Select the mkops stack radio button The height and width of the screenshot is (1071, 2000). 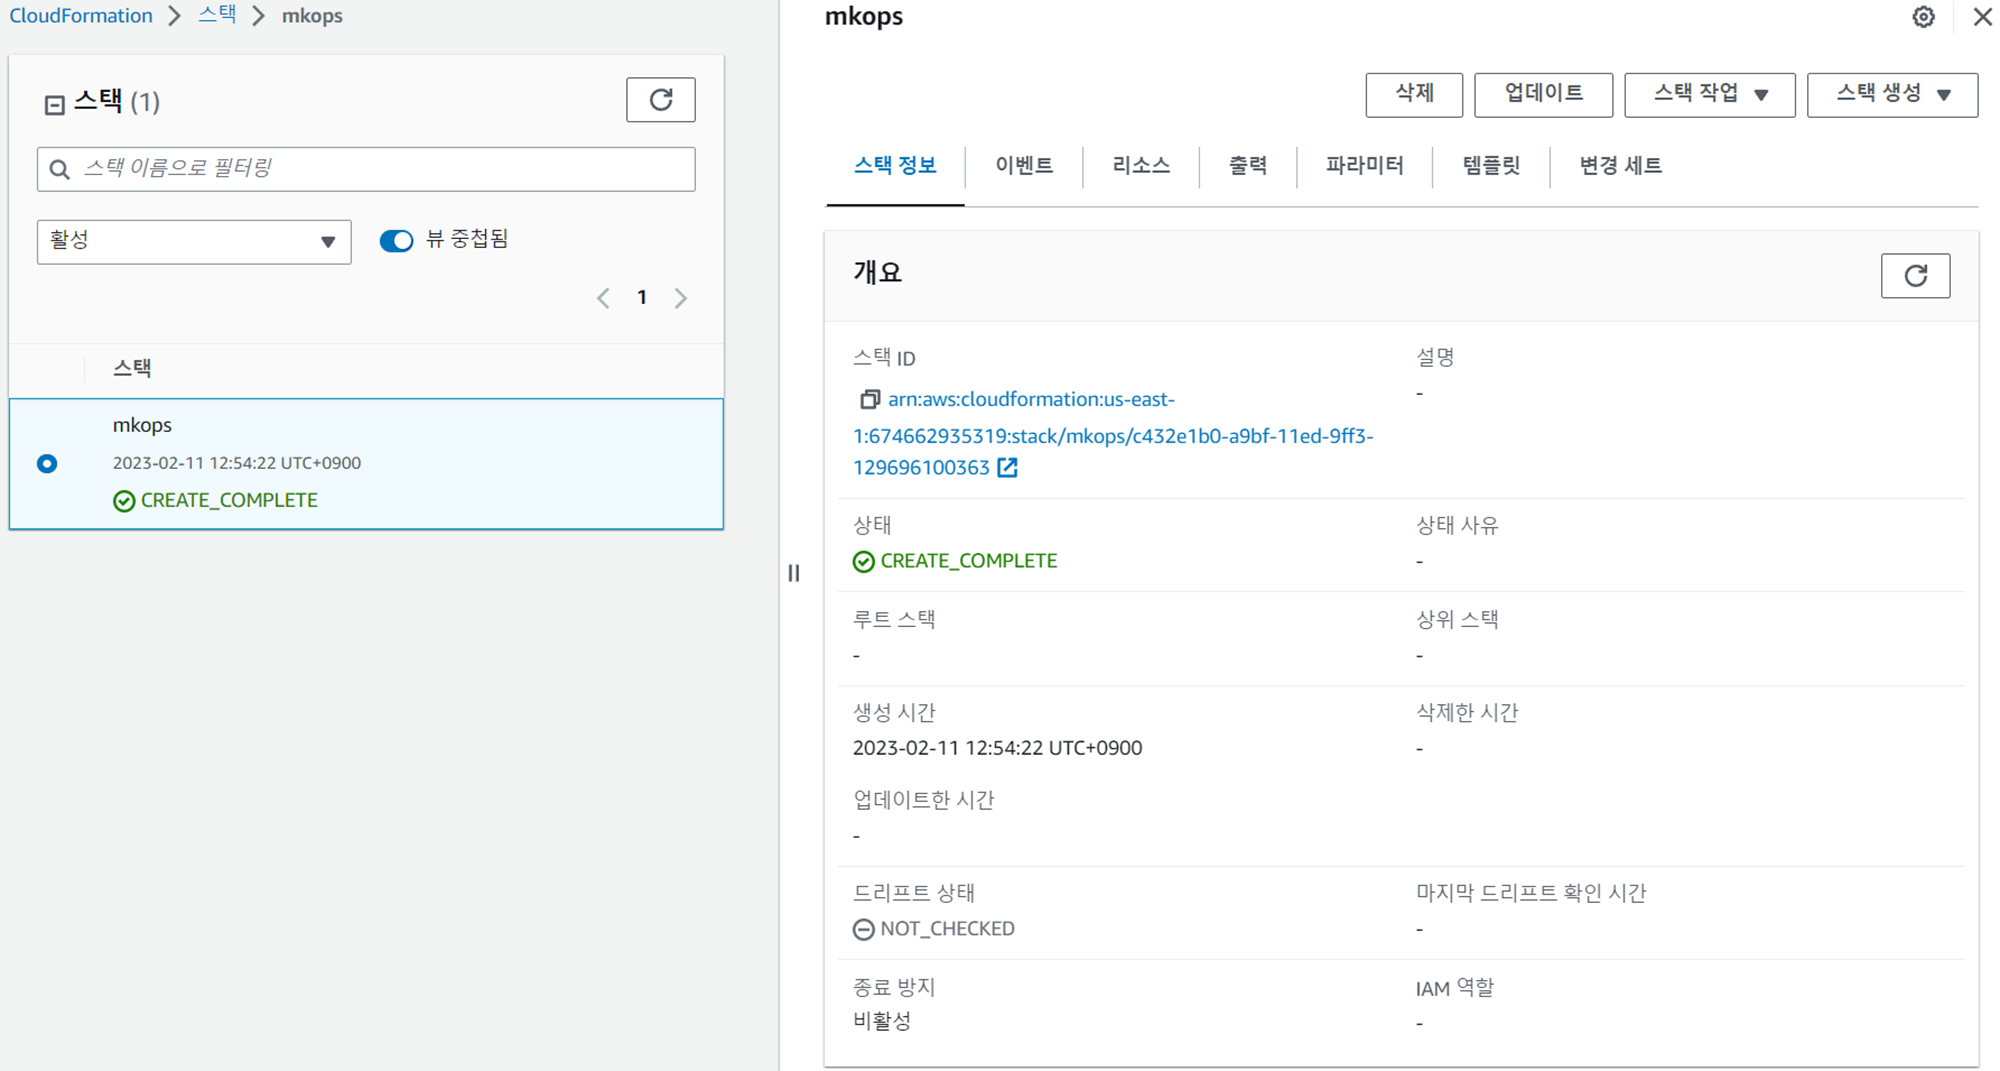tap(47, 464)
